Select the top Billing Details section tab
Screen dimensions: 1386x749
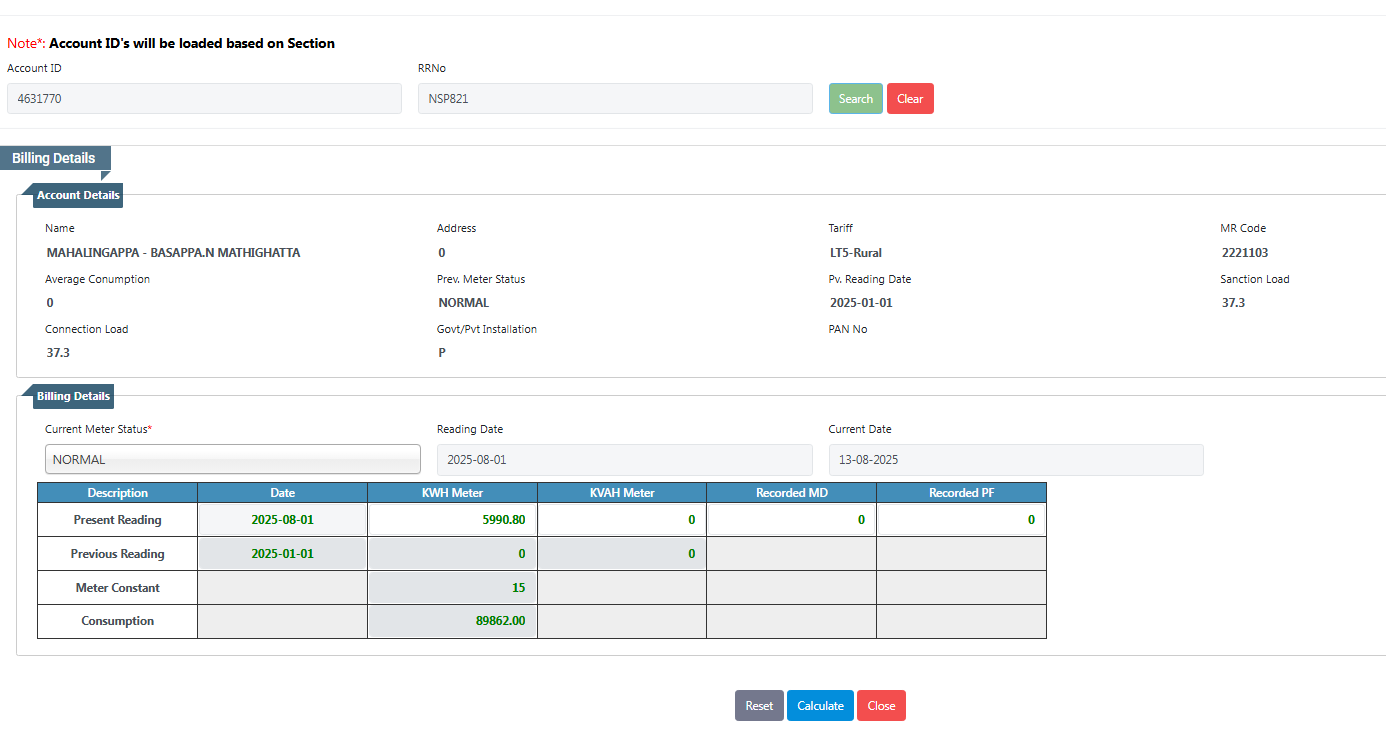coord(54,158)
